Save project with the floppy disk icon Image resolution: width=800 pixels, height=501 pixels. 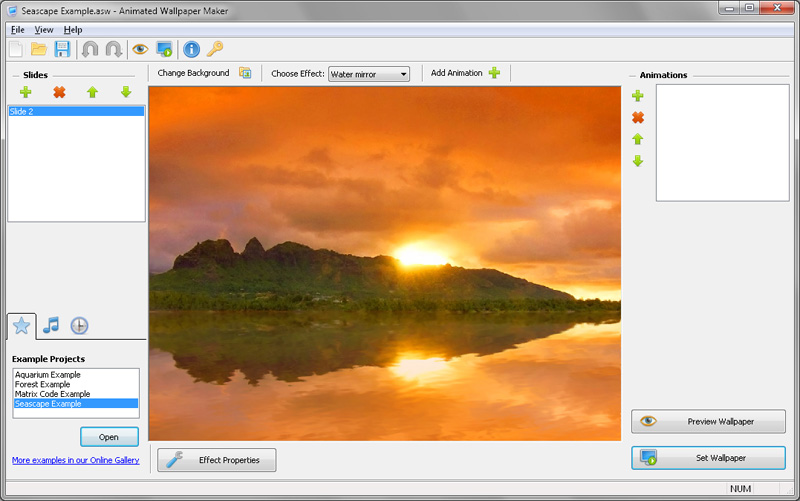click(62, 49)
